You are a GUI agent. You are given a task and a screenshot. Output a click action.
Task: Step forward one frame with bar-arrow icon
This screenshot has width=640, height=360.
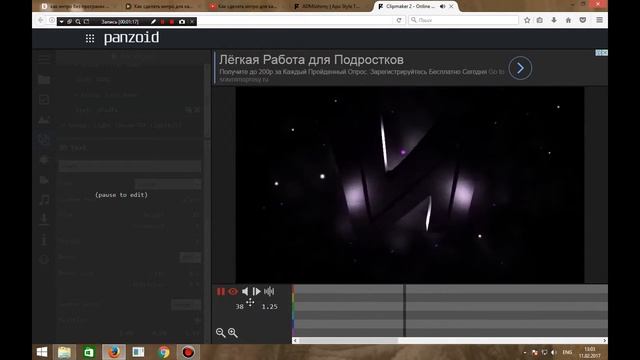(257, 291)
